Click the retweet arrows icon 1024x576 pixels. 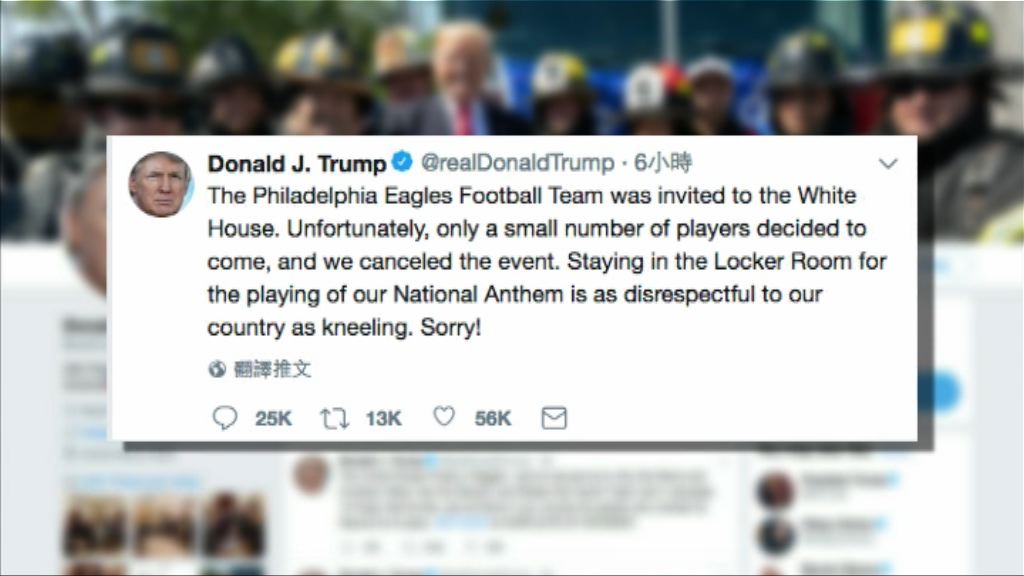click(334, 418)
